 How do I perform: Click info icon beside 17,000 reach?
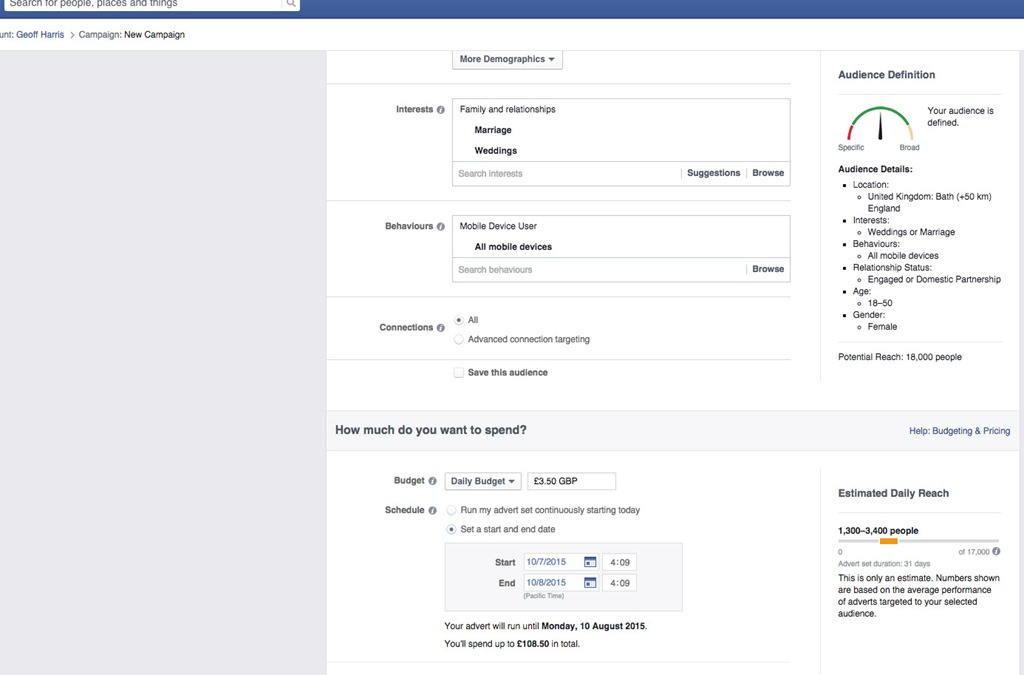point(996,551)
